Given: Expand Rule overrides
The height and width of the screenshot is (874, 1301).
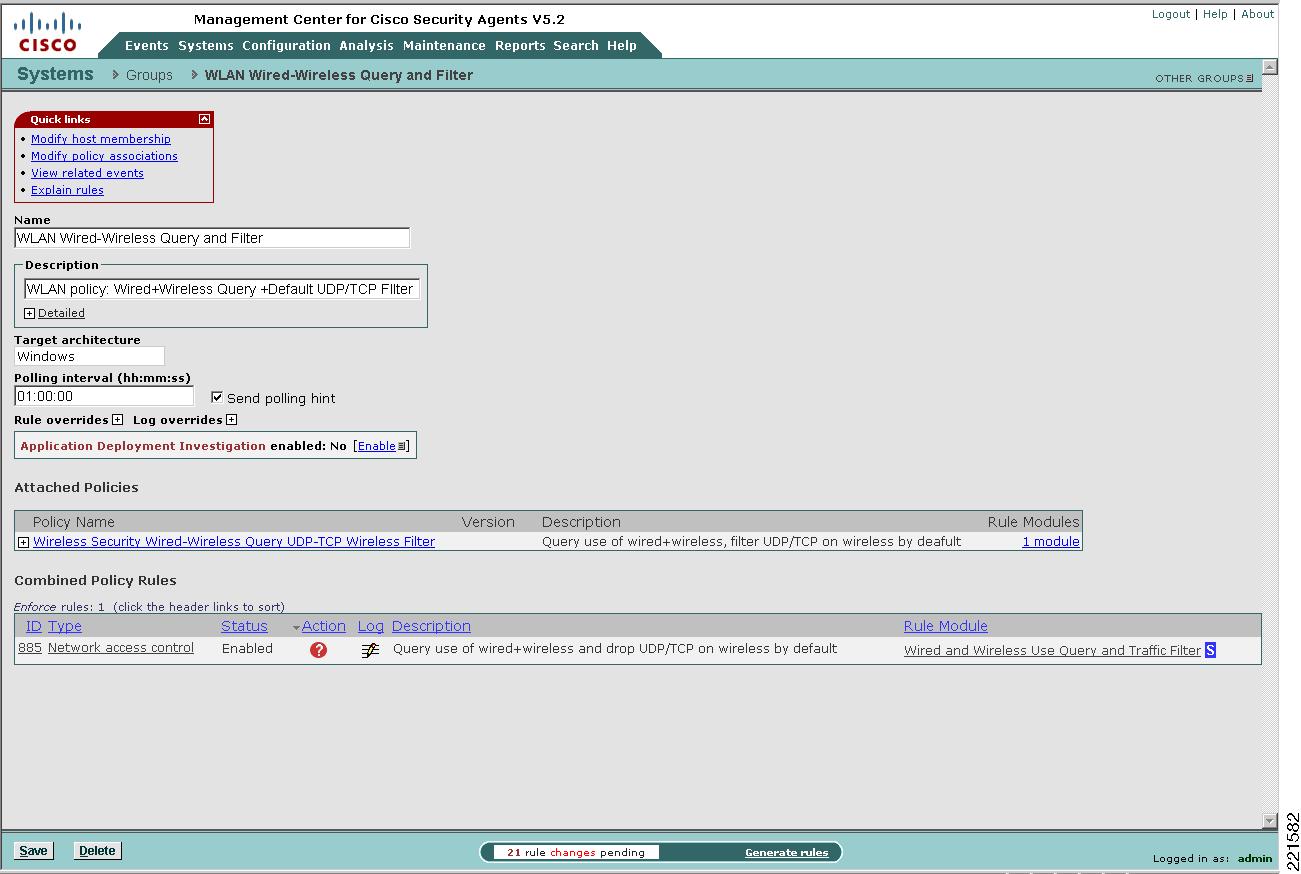Looking at the screenshot, I should pyautogui.click(x=117, y=420).
